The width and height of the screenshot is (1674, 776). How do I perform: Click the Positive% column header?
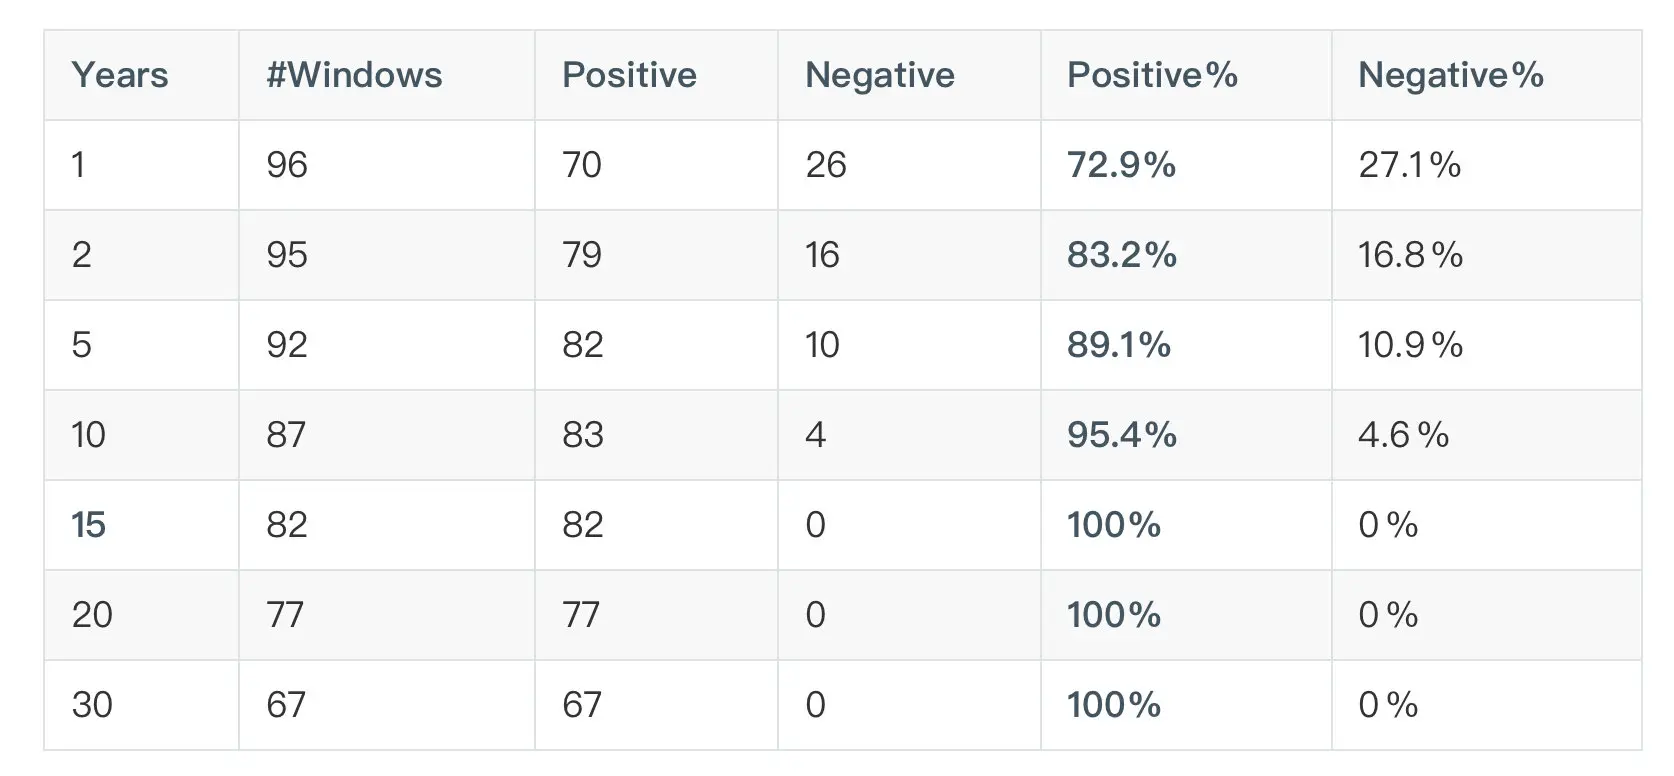coord(1152,75)
